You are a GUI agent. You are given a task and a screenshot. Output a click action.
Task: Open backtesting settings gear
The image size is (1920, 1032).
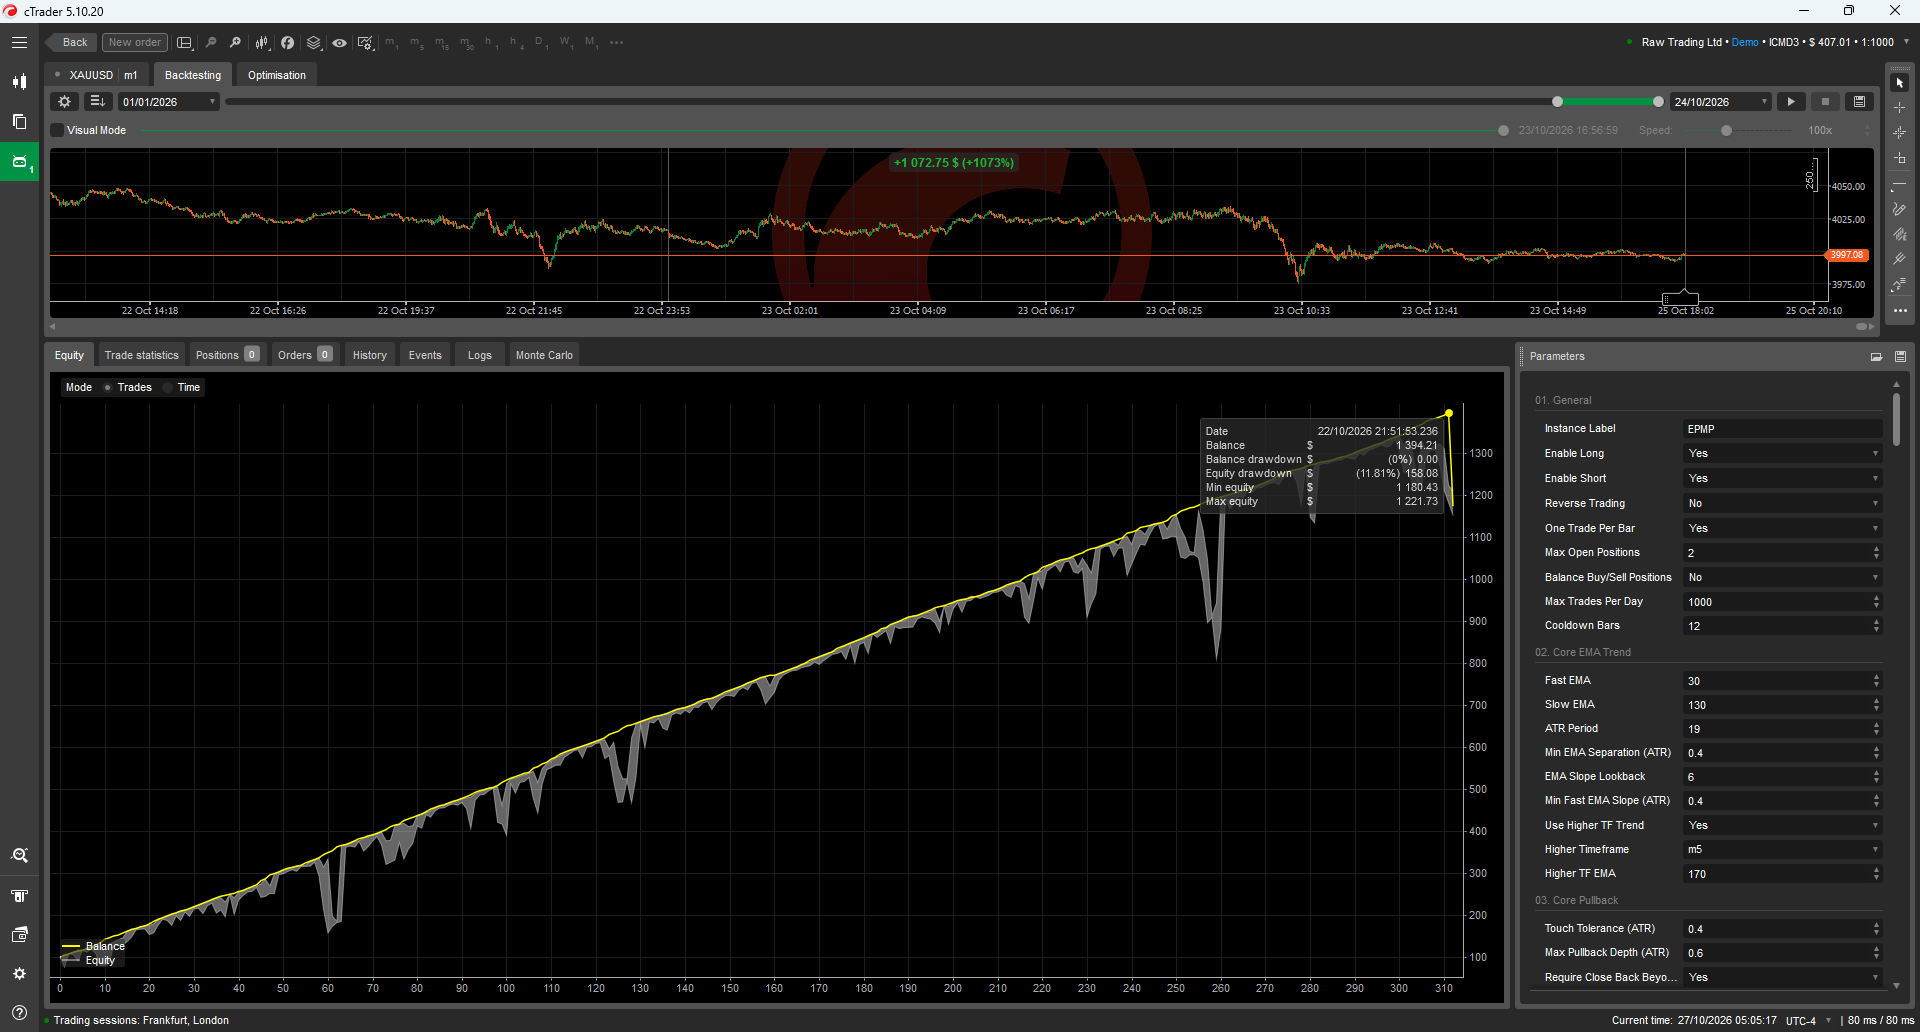point(65,102)
